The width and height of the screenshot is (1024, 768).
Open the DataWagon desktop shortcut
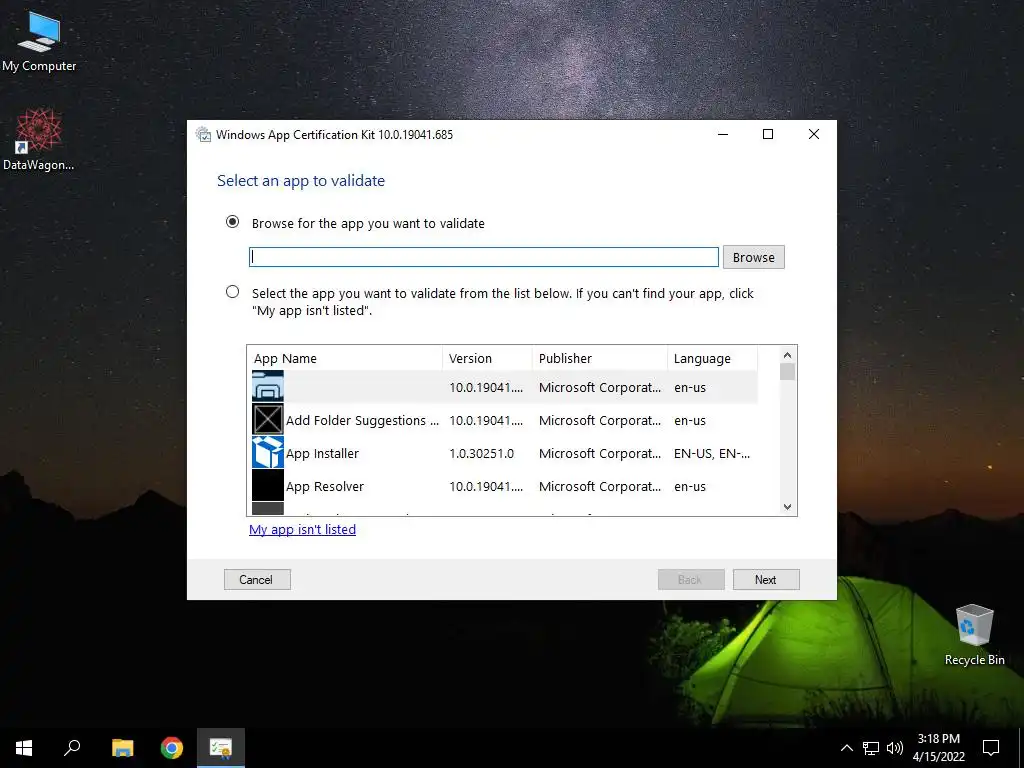tap(39, 140)
